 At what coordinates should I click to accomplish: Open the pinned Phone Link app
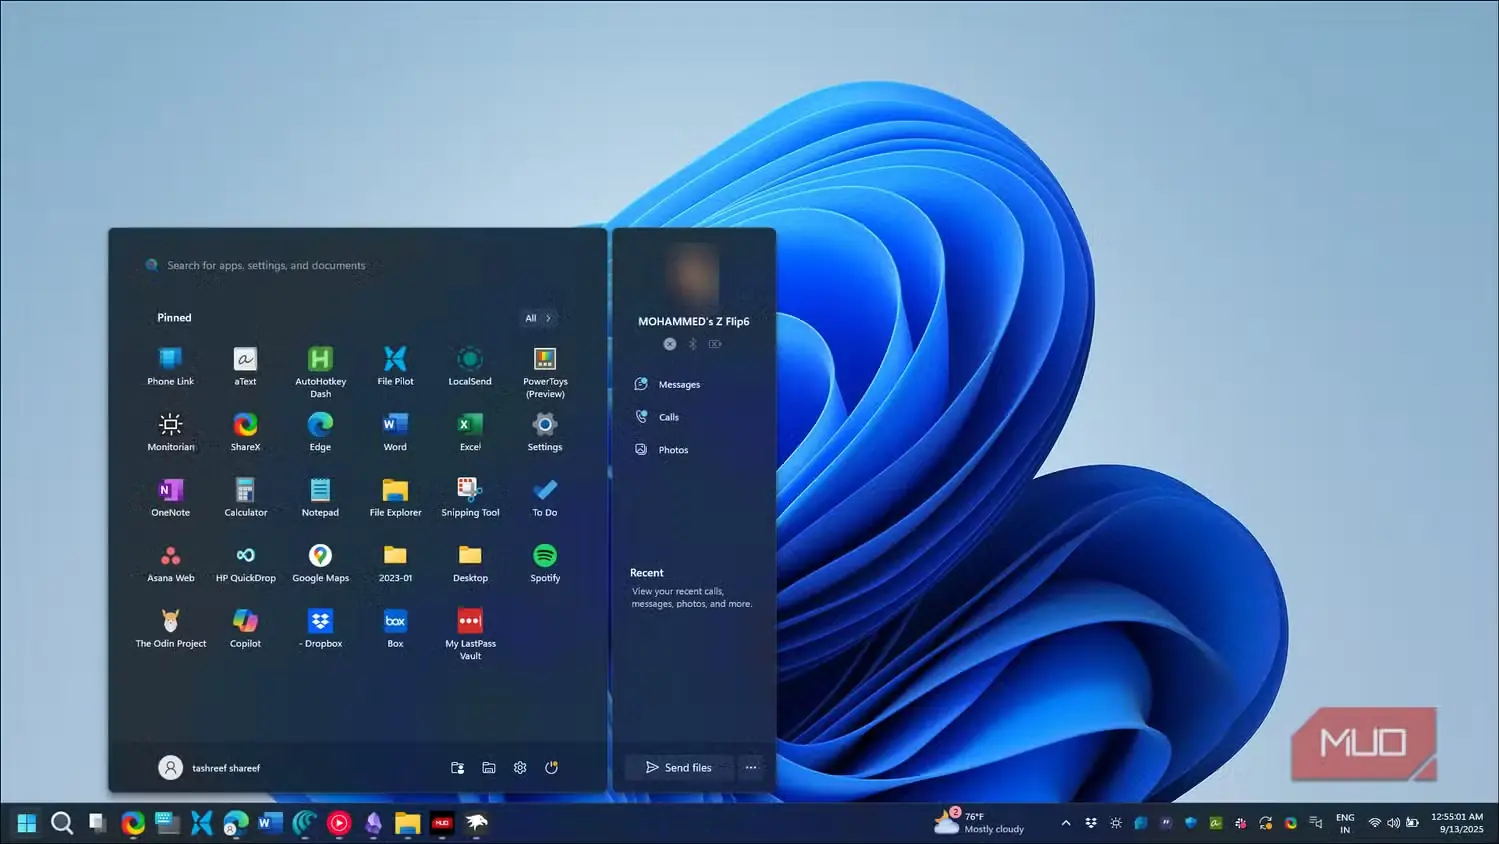170,366
